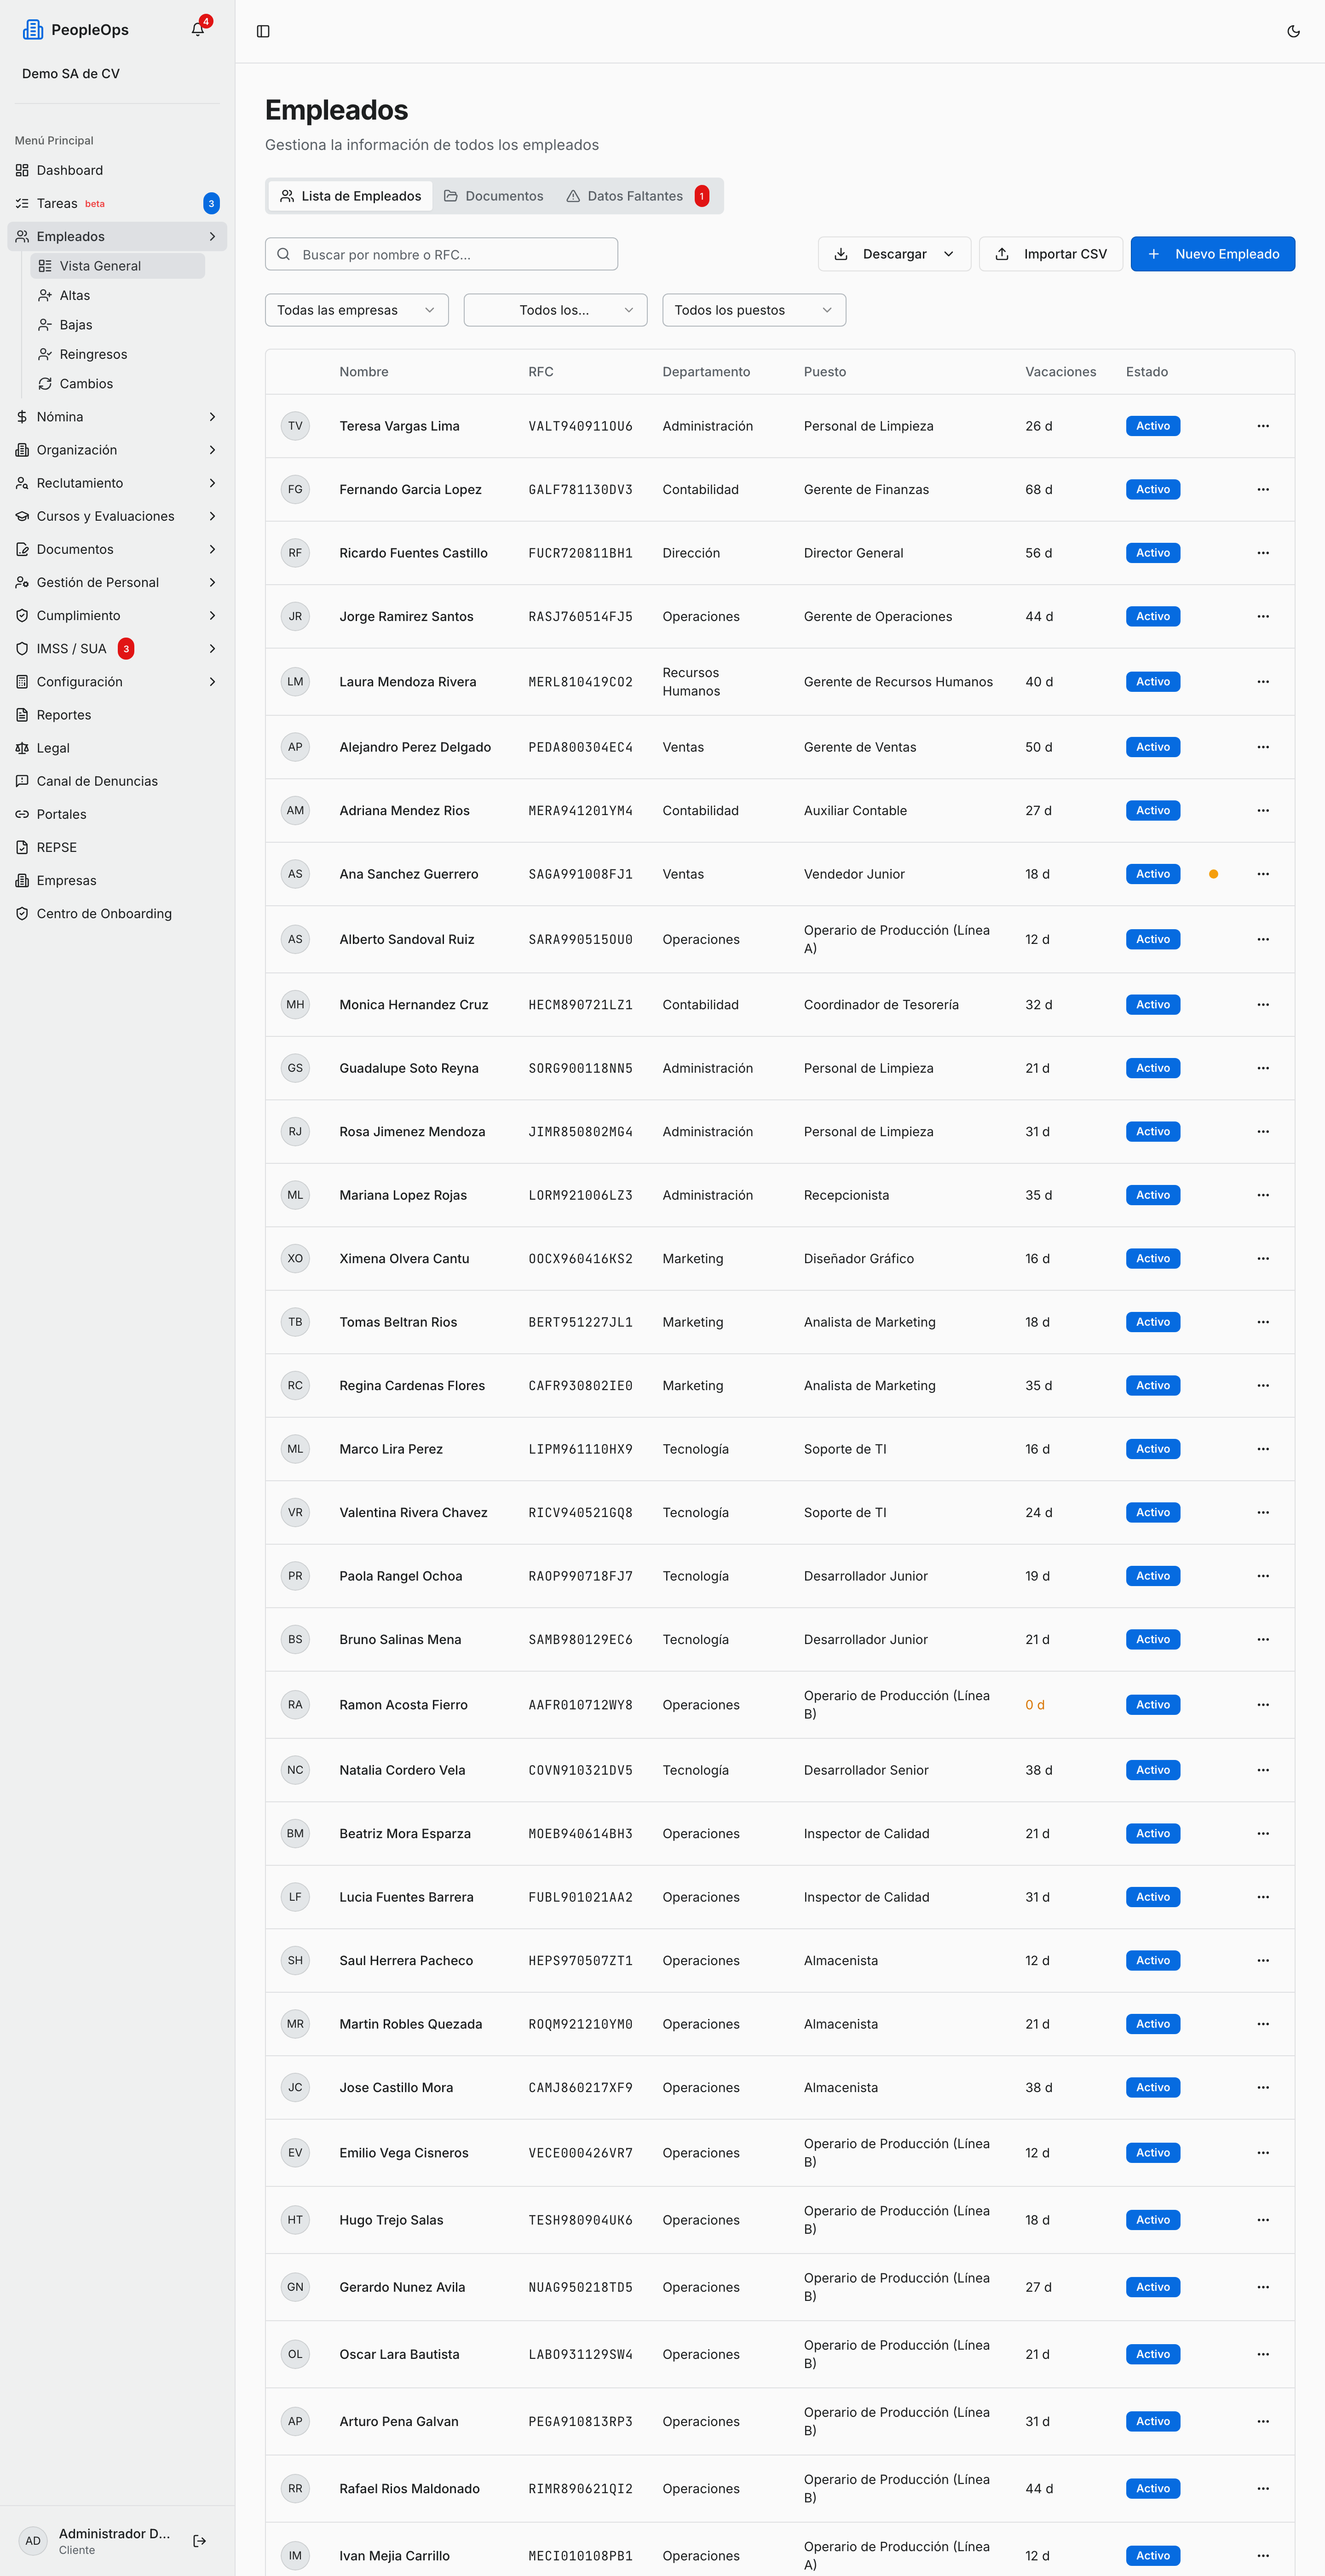
Task: Select Vista General in sidebar
Action: click(118, 266)
